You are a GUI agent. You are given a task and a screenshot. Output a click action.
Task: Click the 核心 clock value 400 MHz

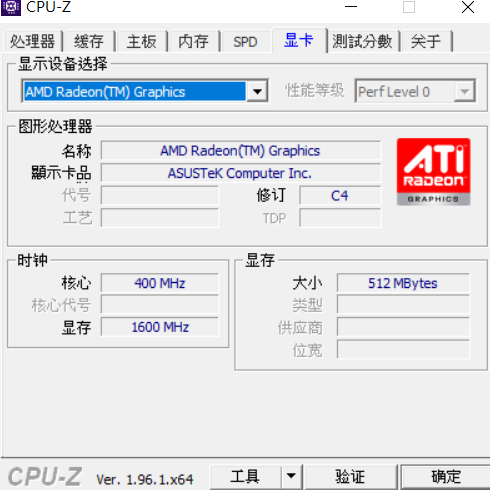coord(160,283)
